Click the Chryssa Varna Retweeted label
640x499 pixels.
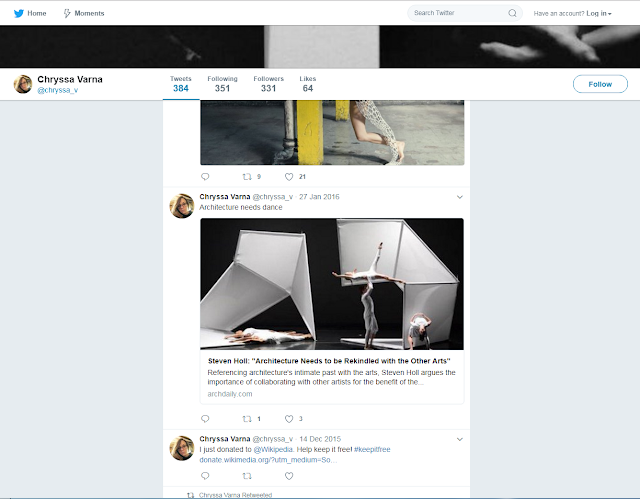235,495
